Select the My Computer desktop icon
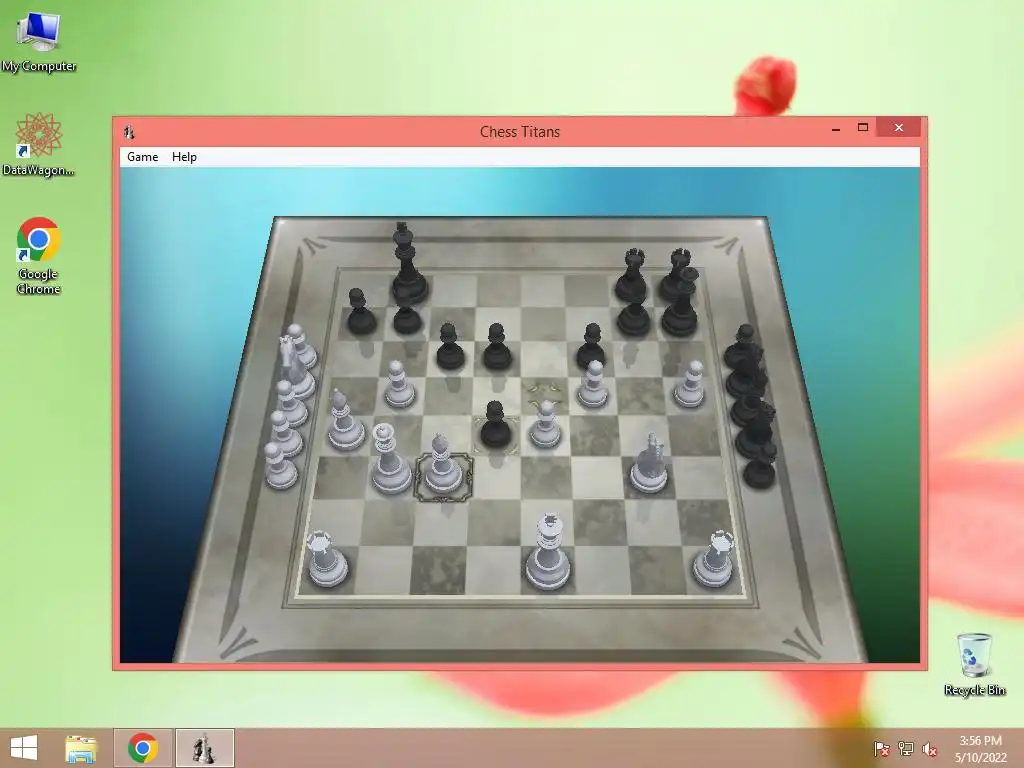The width and height of the screenshot is (1024, 768). tap(39, 43)
